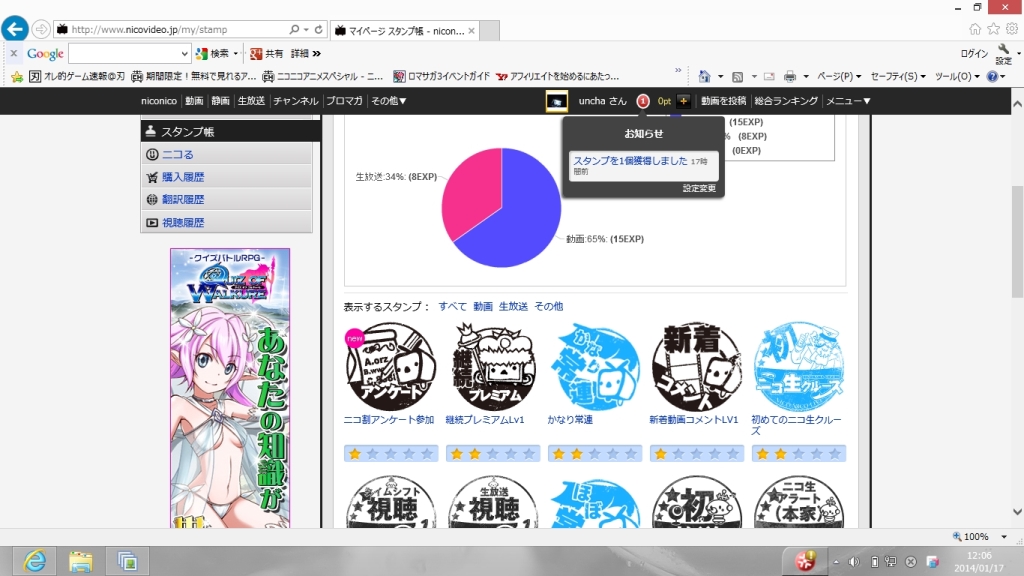
Task: Click the タイムシフト視聴 stamp icon
Action: tap(390, 502)
